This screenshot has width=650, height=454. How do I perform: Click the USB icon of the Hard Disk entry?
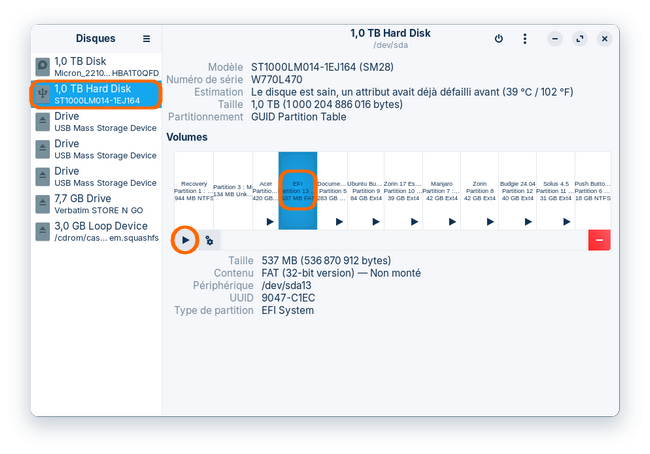[x=43, y=94]
